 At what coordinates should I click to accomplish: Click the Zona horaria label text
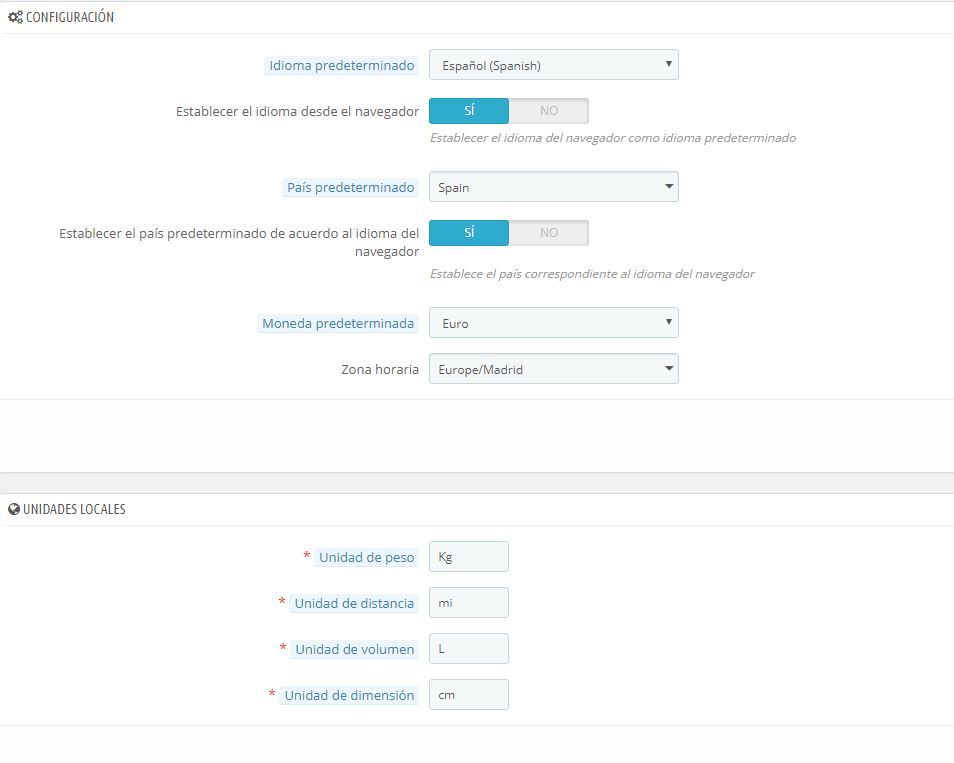point(380,369)
